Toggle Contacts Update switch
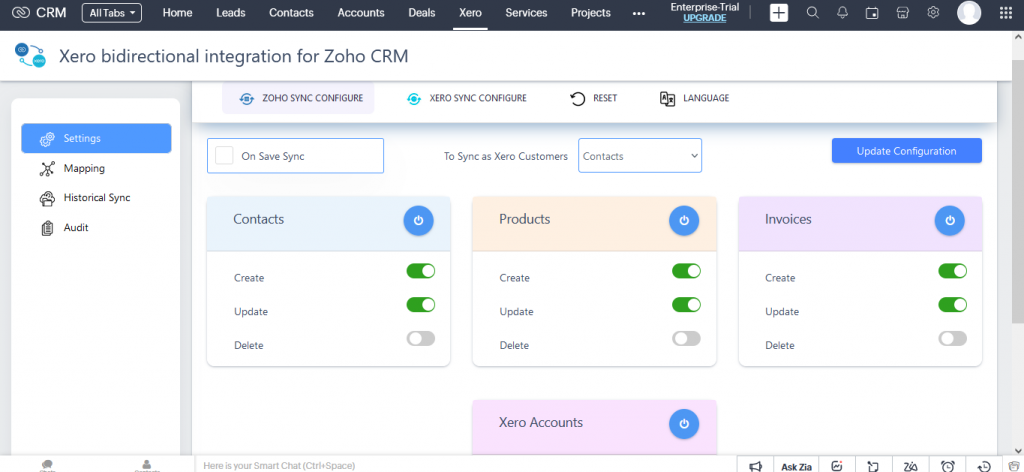 (x=421, y=304)
